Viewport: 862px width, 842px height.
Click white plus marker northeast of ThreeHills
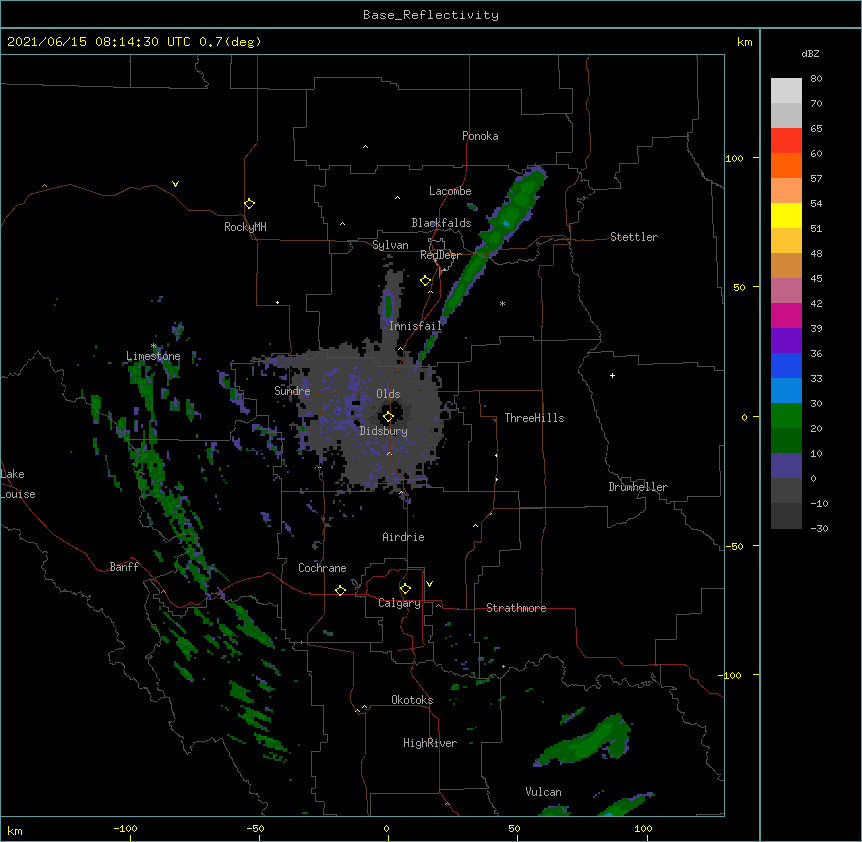(x=612, y=375)
